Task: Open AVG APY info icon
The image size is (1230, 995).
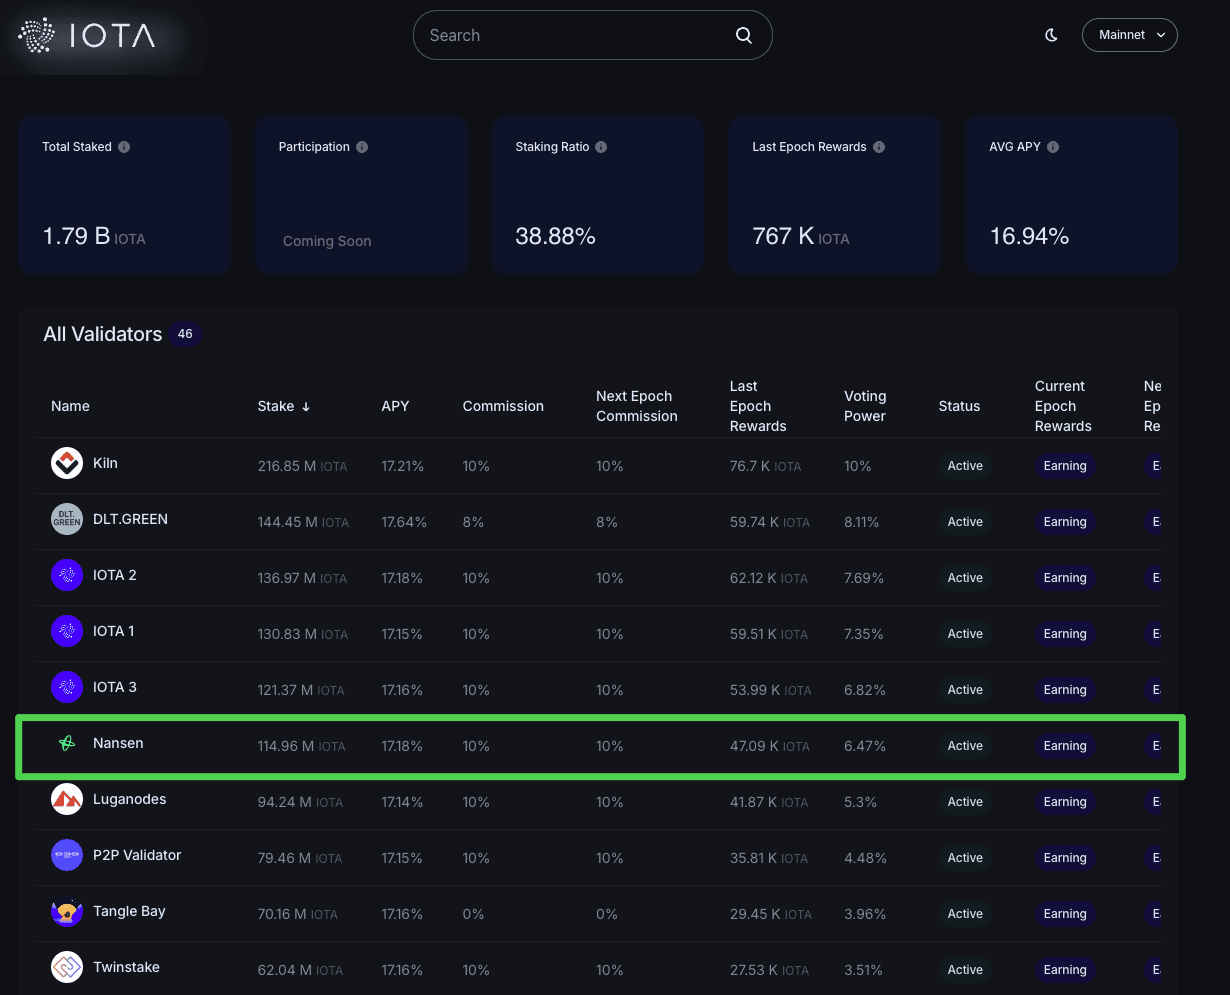Action: pos(1053,147)
